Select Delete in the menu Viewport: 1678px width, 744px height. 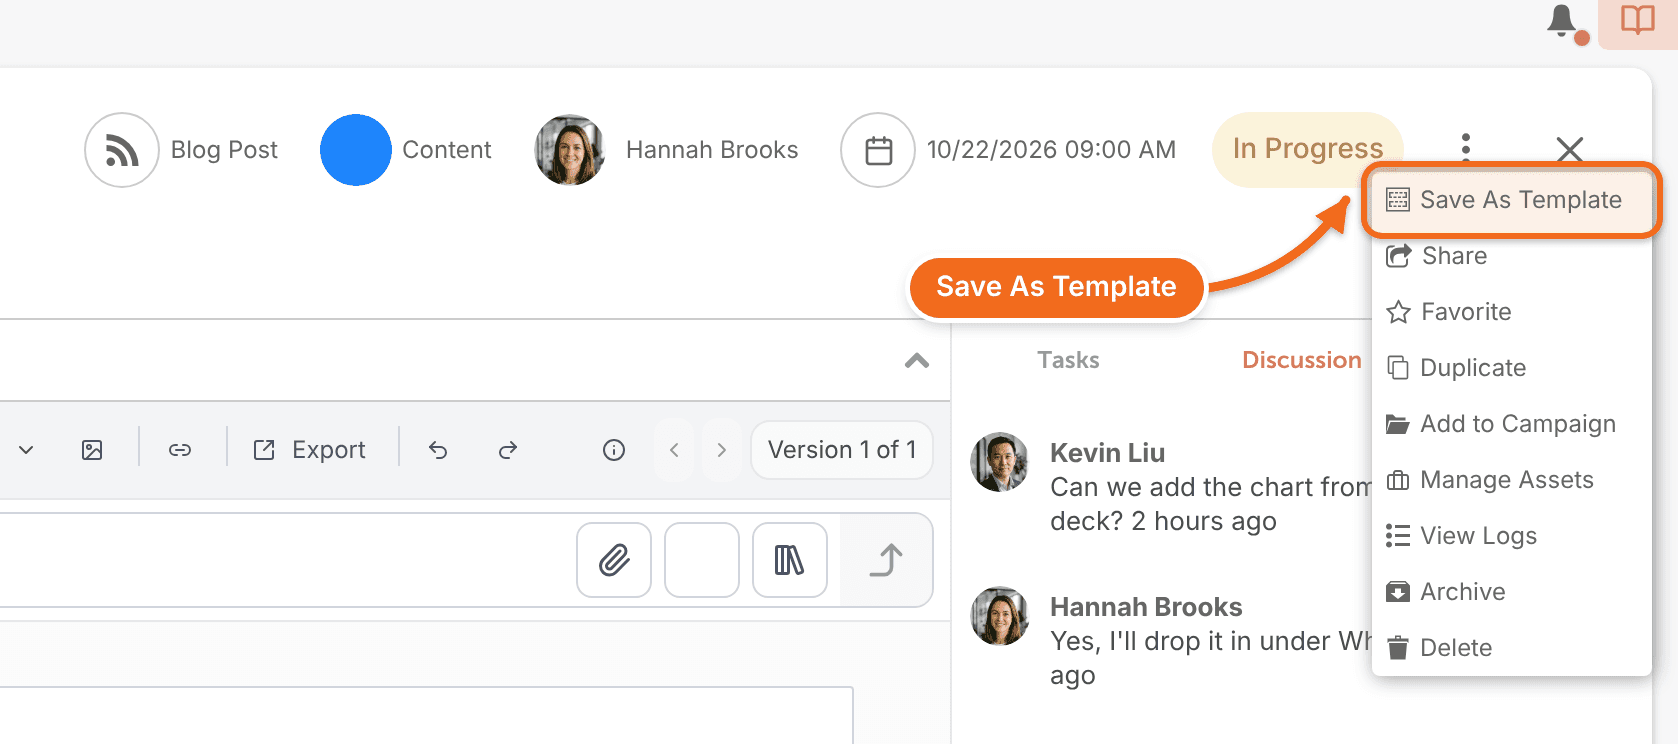pos(1512,648)
